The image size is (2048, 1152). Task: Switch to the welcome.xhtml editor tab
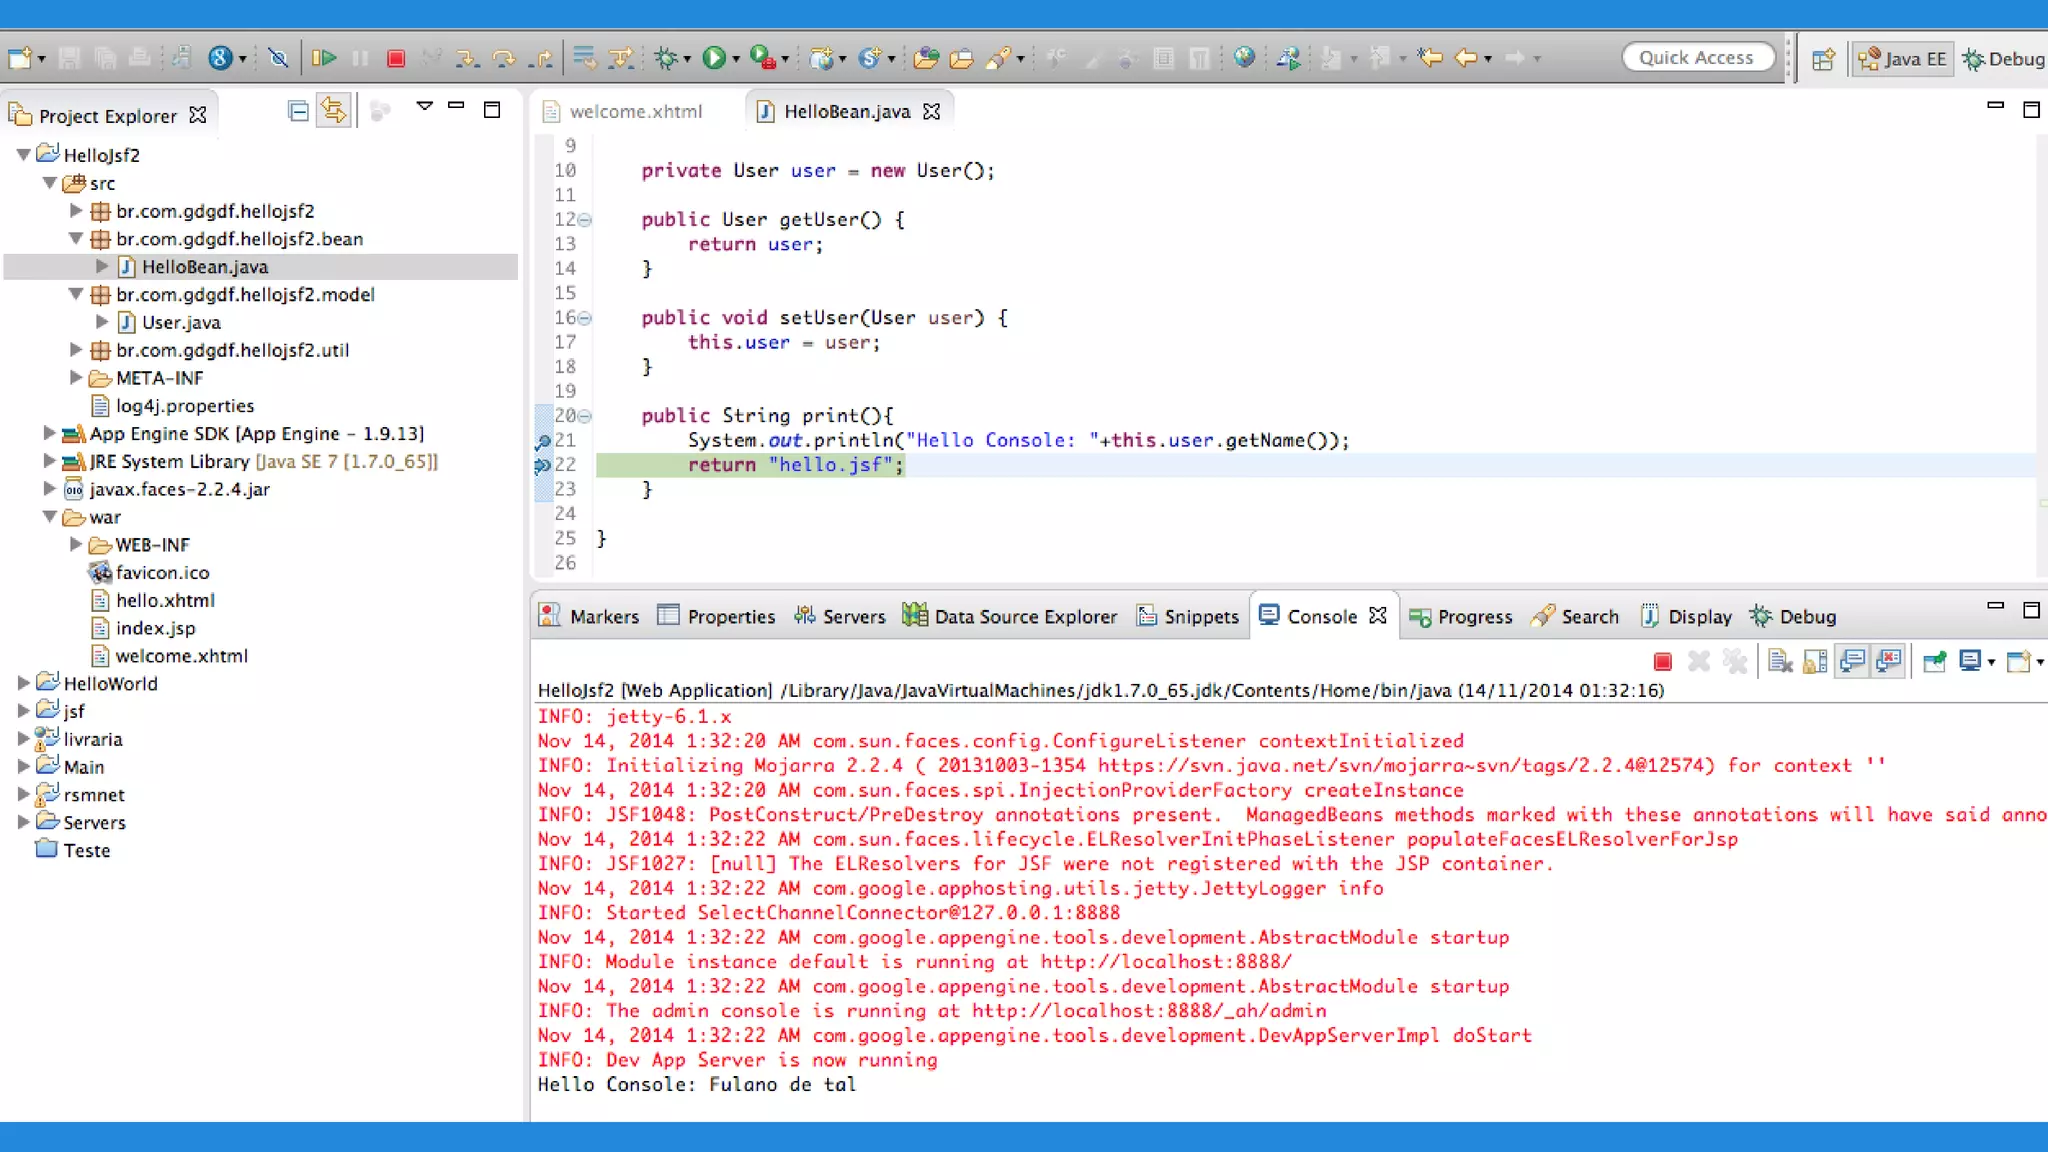tap(636, 111)
